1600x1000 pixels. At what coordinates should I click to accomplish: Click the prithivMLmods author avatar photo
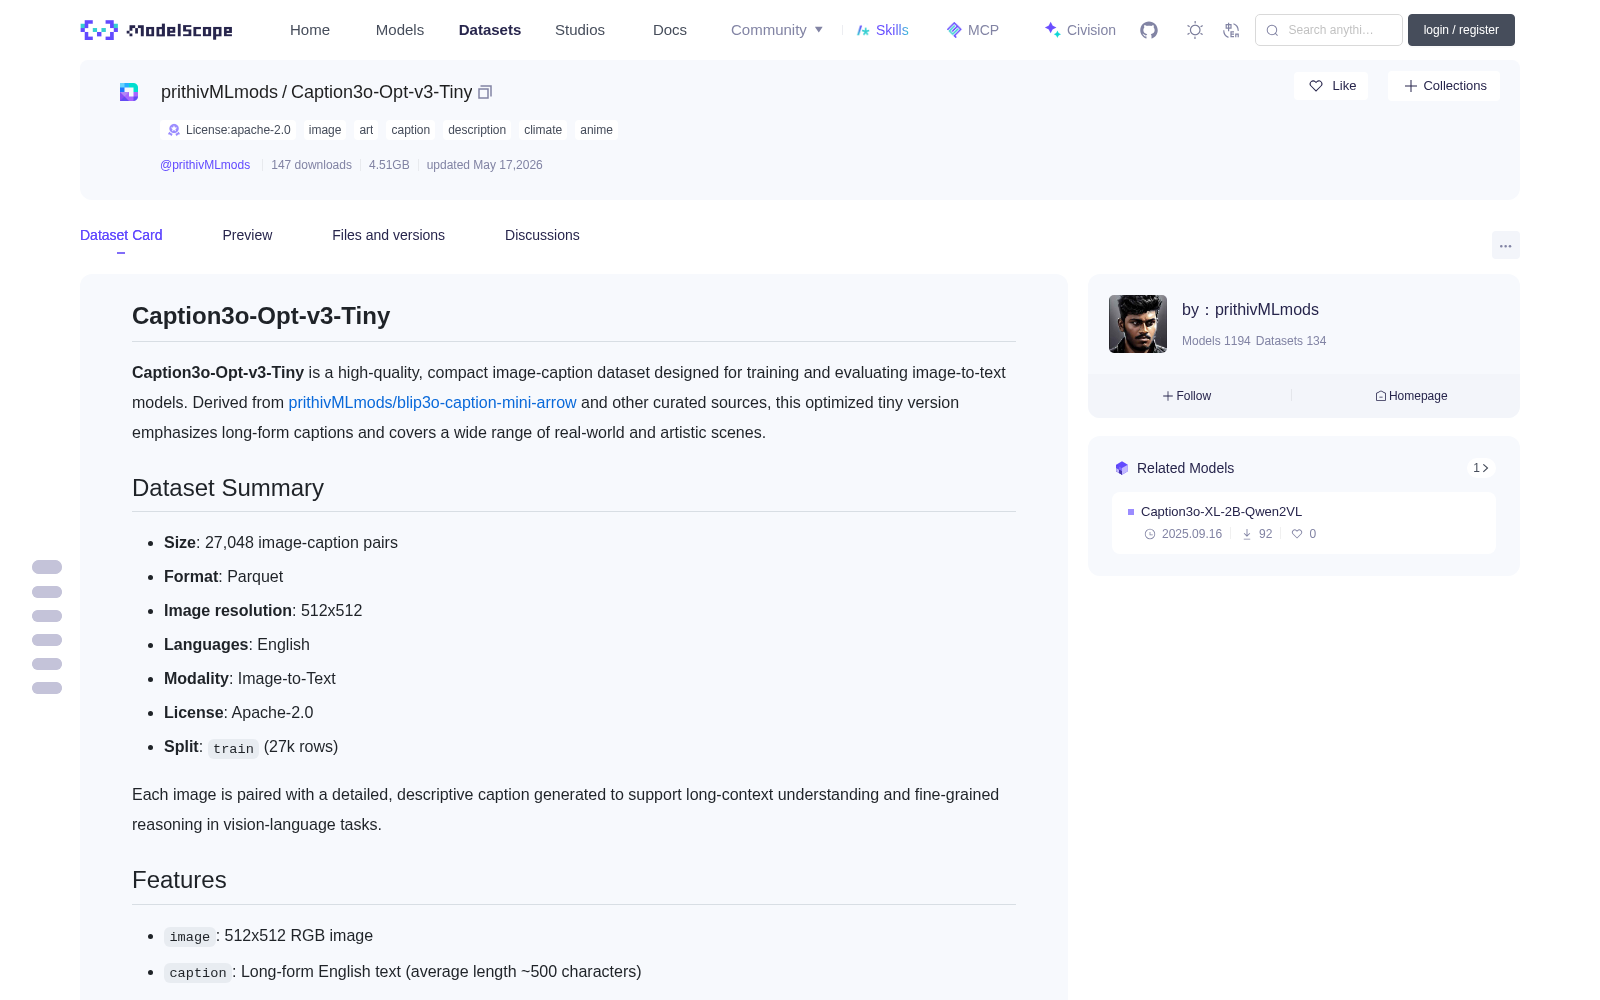tap(1138, 324)
